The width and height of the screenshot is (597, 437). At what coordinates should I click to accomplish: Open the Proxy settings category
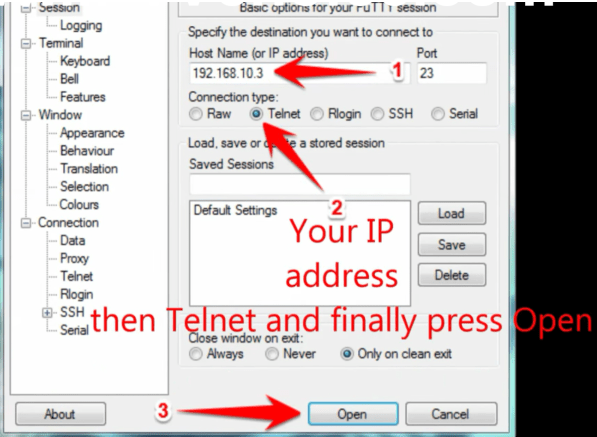coord(74,258)
